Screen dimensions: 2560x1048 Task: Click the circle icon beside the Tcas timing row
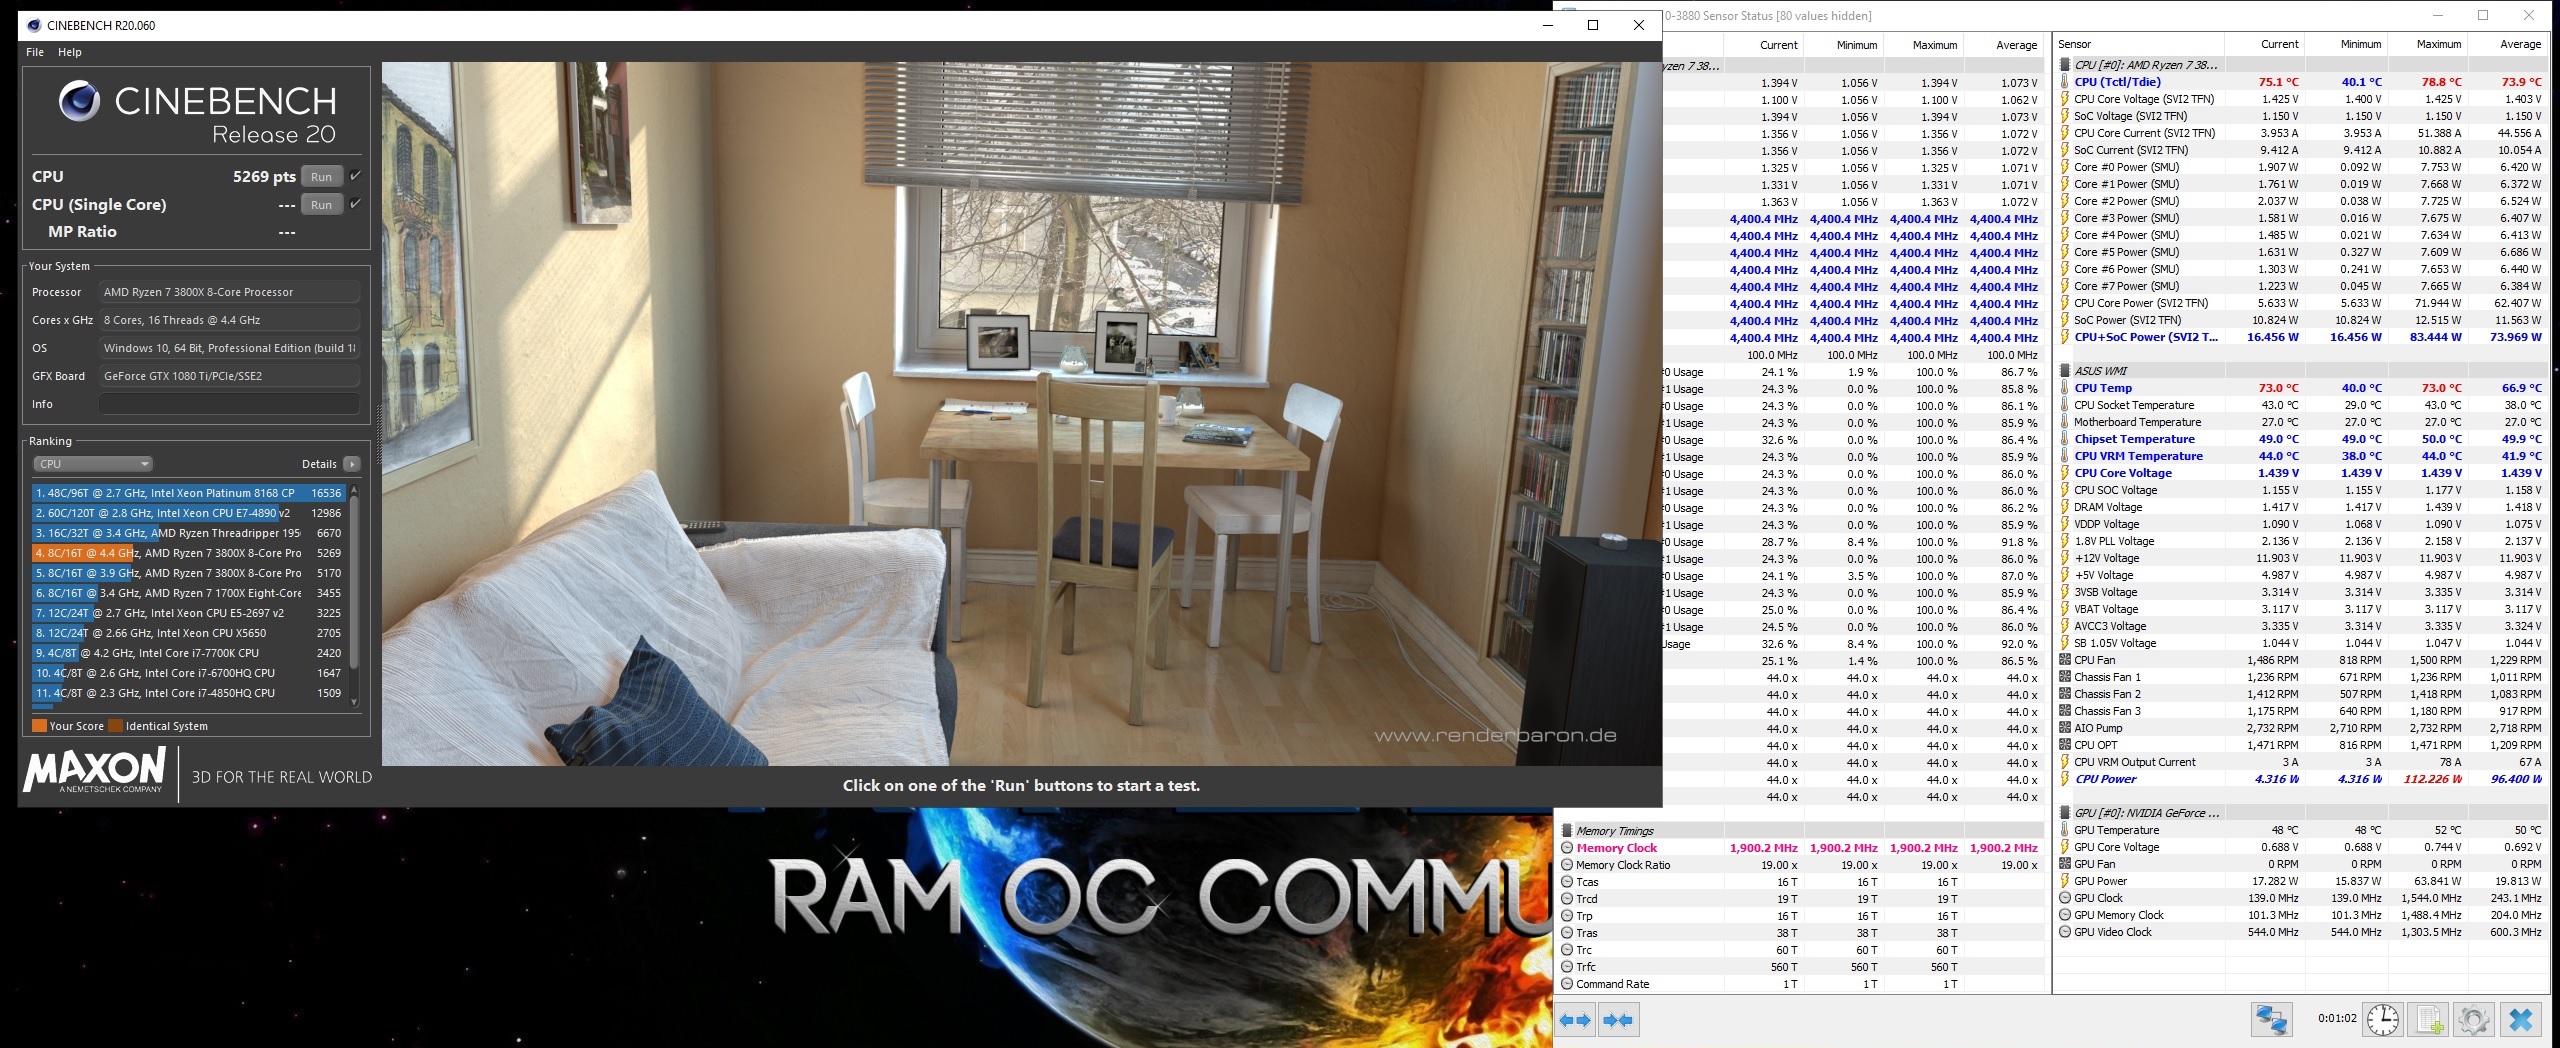click(1567, 882)
